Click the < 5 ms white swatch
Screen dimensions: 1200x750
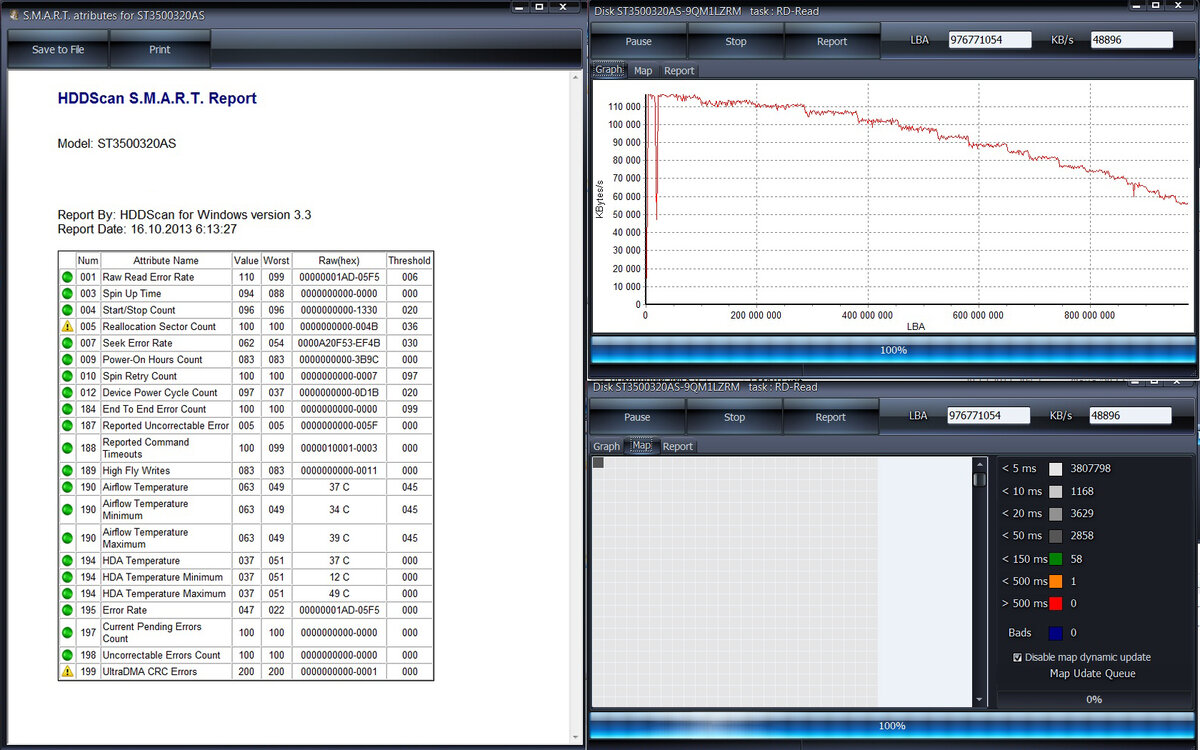(1055, 468)
